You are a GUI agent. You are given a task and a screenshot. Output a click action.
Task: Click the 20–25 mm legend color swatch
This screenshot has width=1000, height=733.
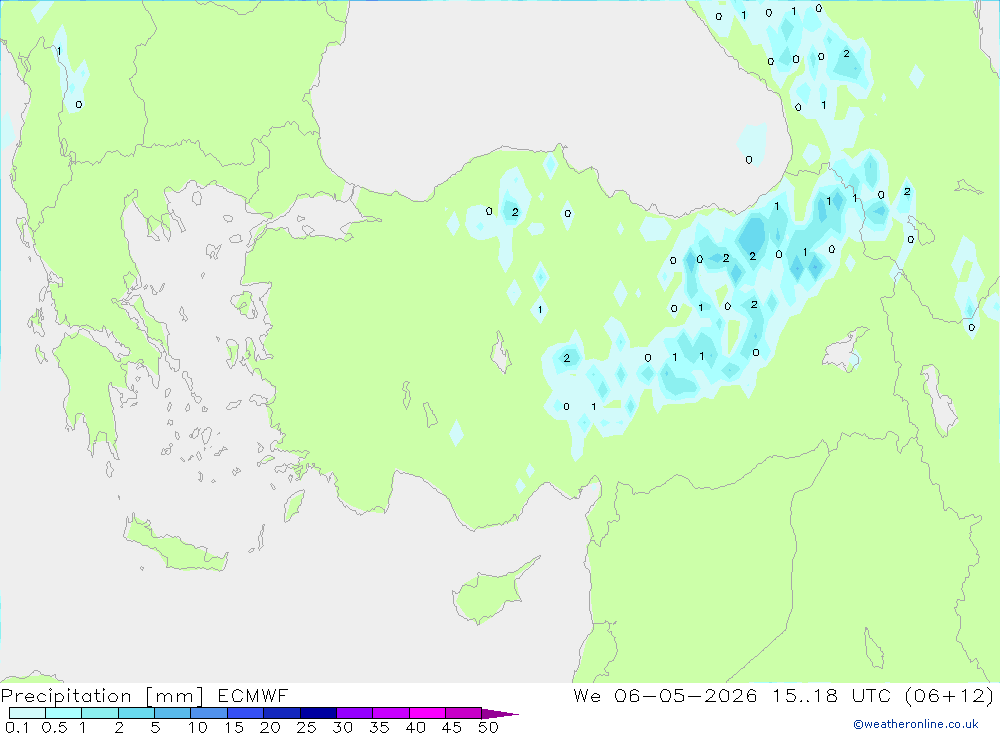click(281, 713)
